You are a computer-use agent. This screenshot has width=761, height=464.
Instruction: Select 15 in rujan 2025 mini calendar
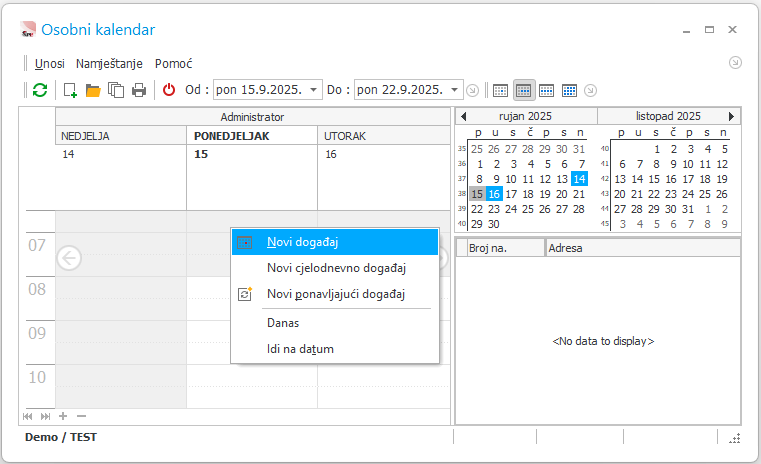point(477,194)
